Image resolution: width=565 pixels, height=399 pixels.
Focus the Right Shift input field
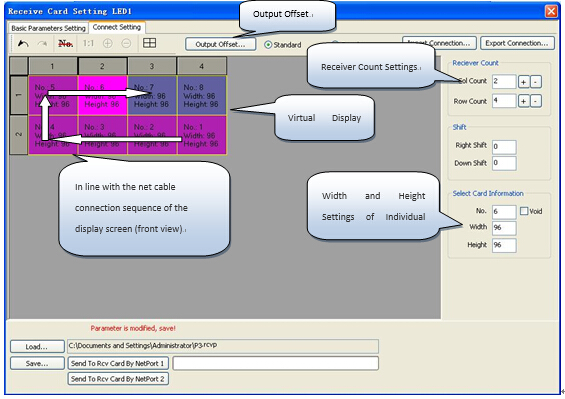(504, 147)
